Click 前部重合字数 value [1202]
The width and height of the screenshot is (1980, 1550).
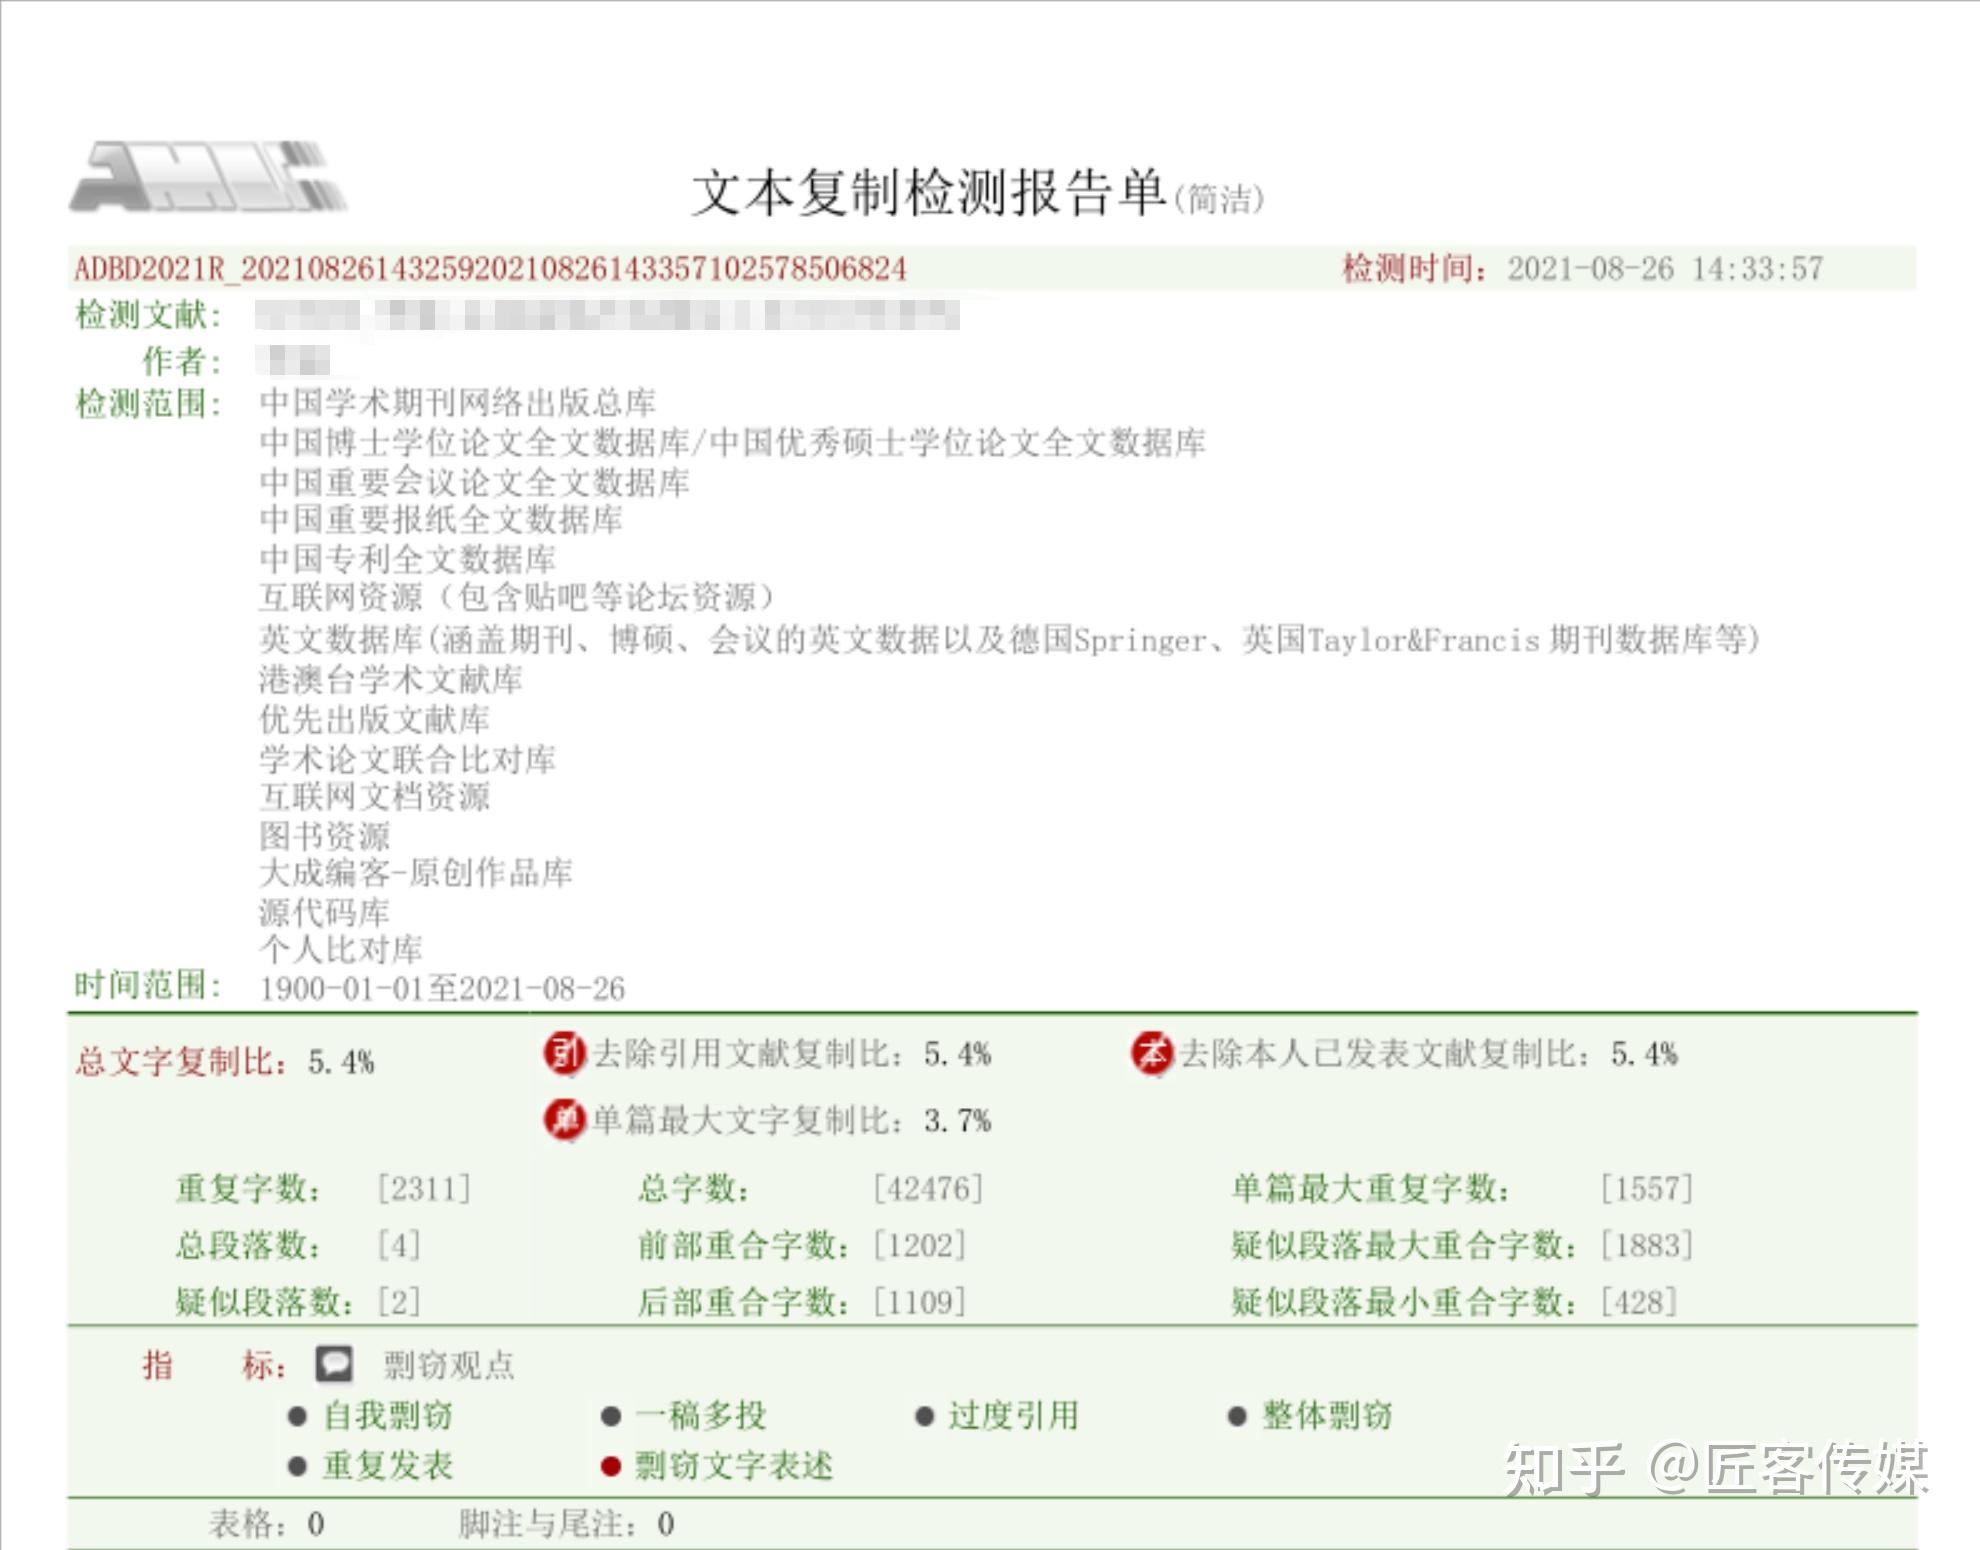pyautogui.click(x=920, y=1246)
